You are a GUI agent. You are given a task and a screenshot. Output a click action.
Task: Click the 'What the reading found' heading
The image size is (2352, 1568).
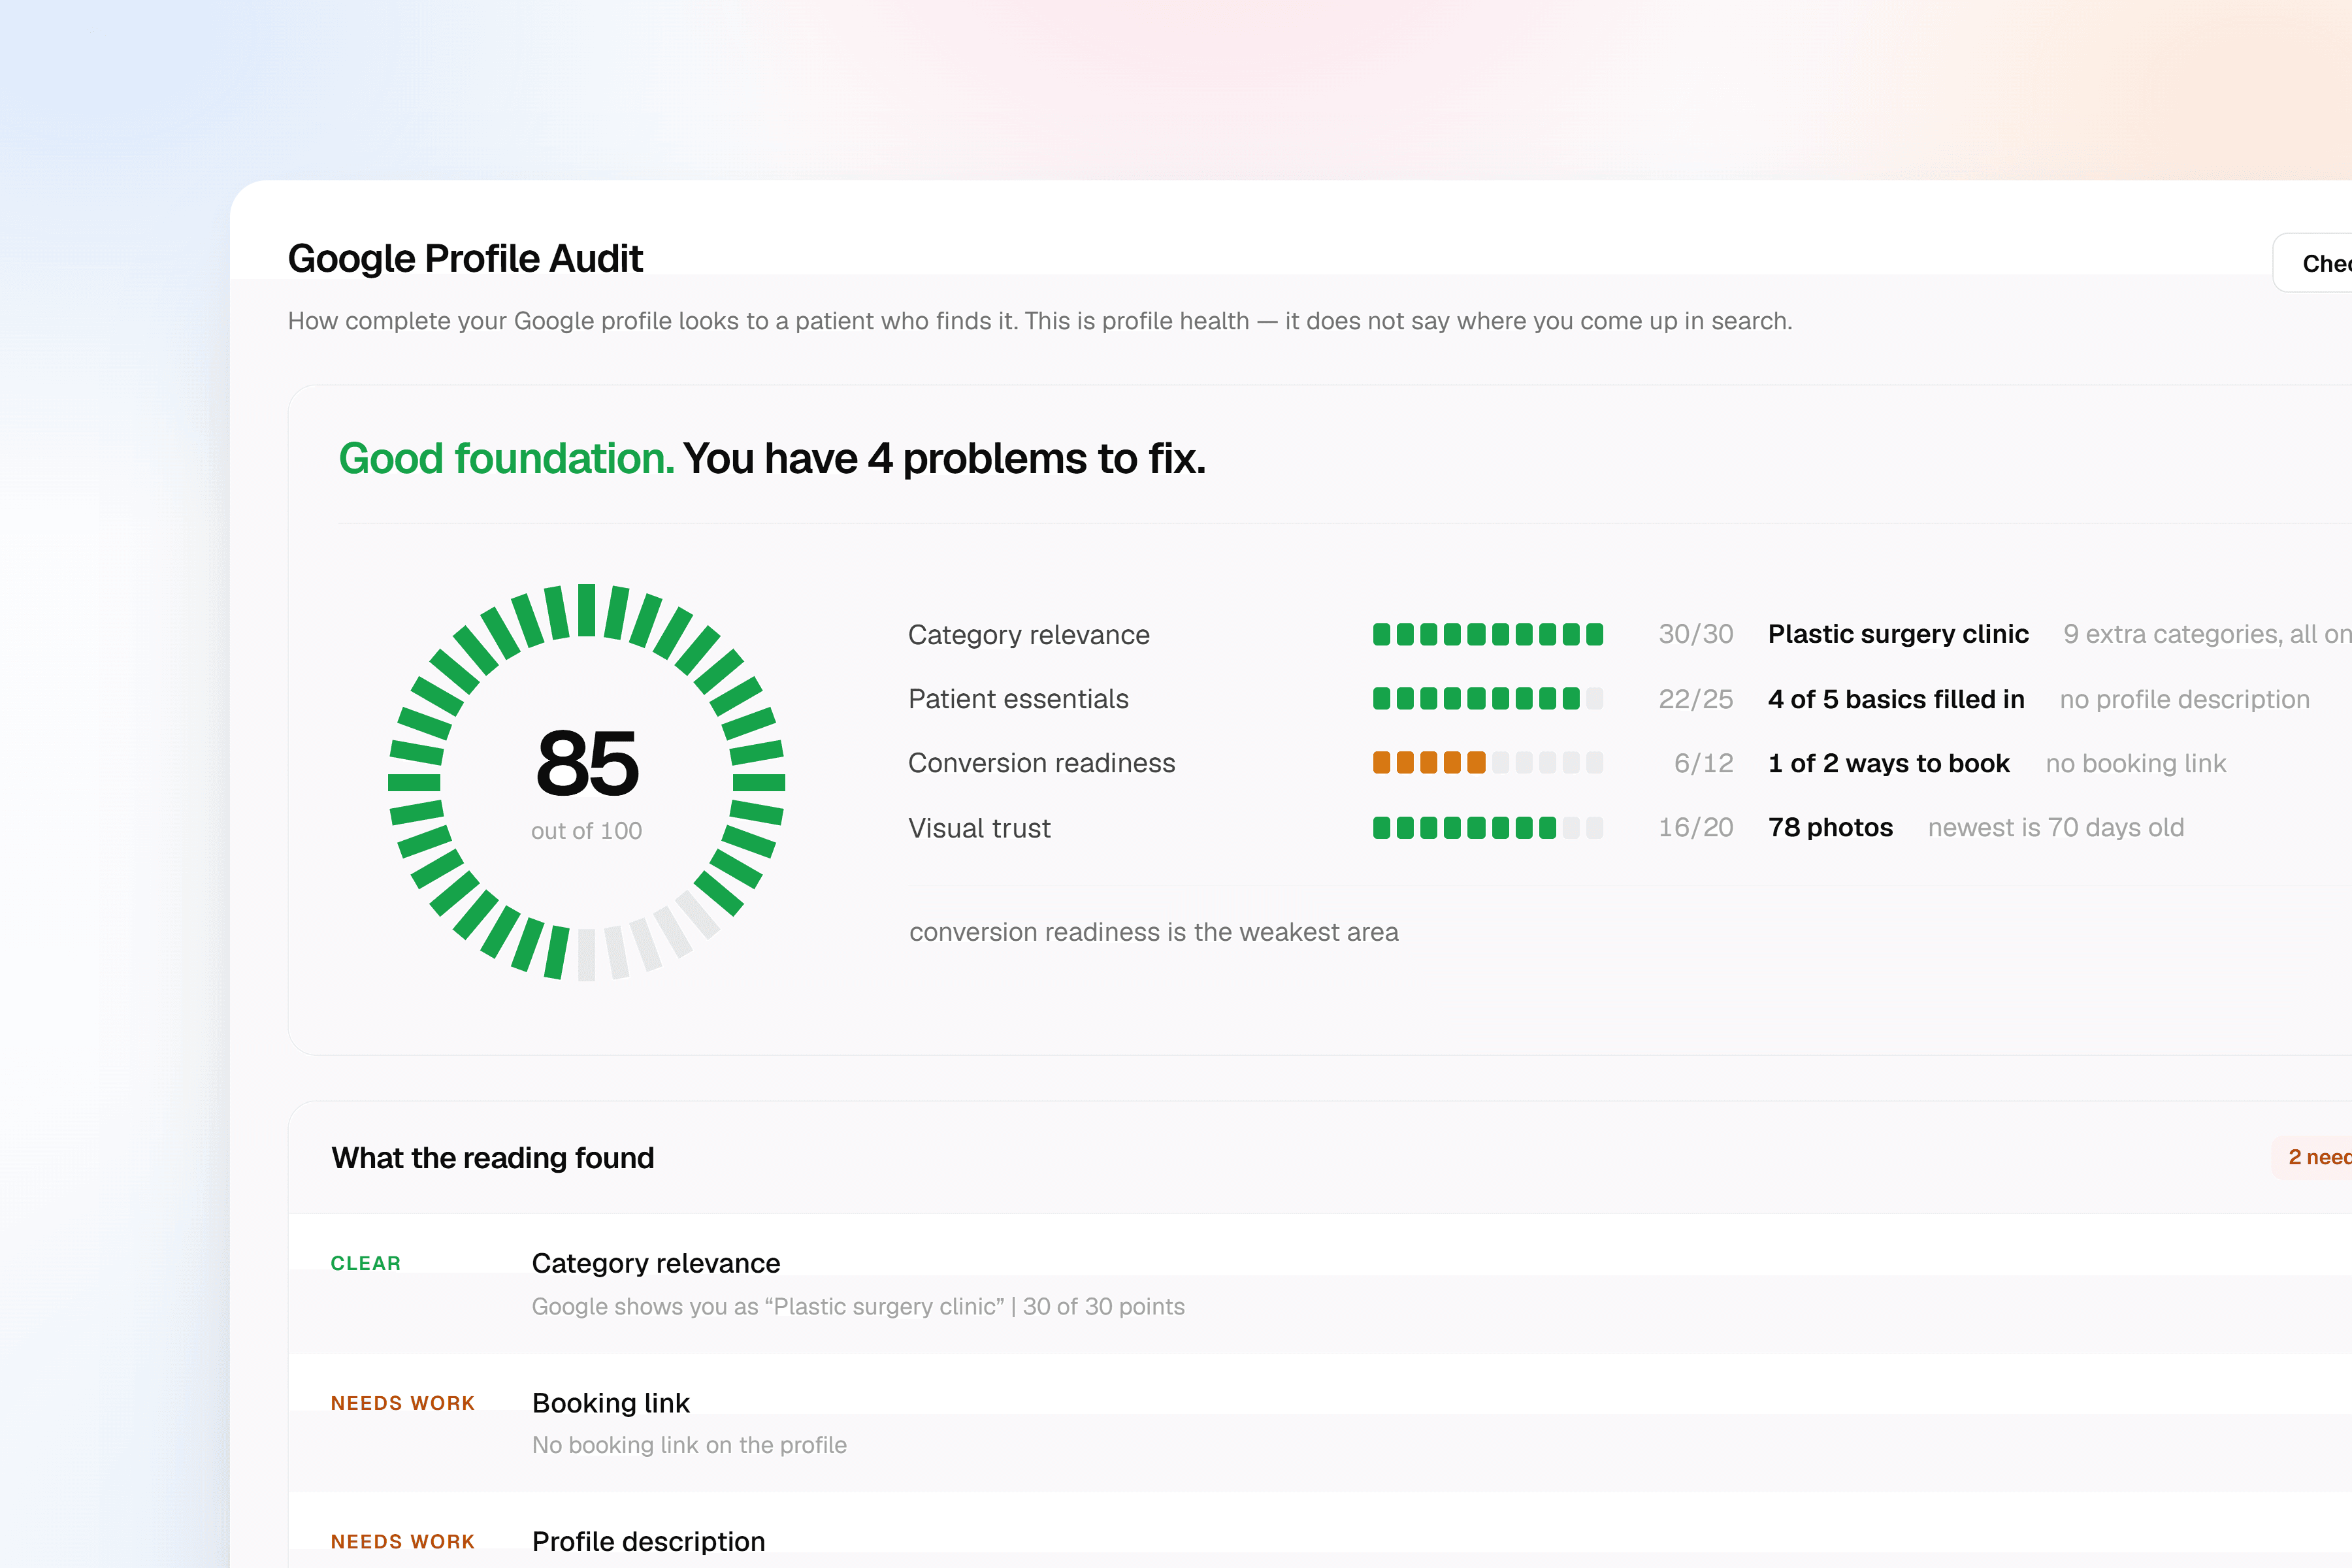(x=492, y=1158)
